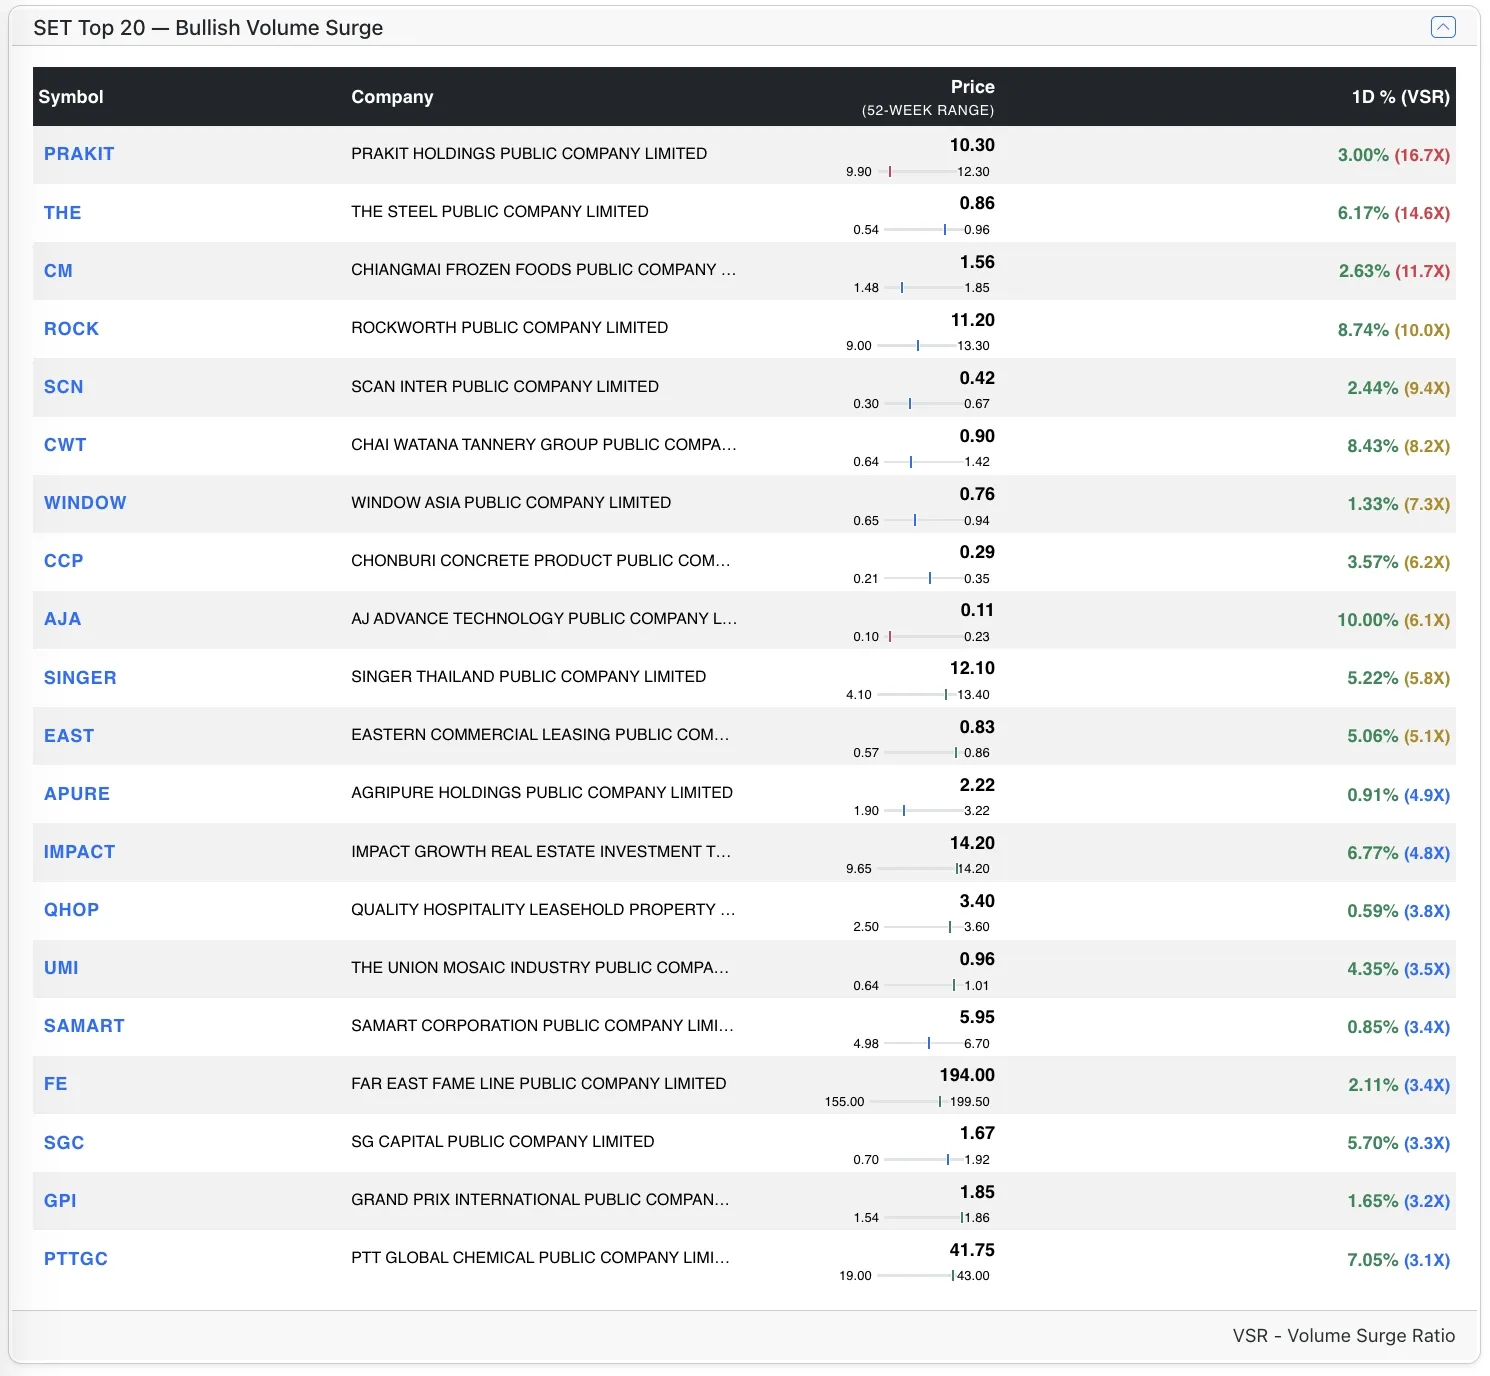The width and height of the screenshot is (1490, 1376).
Task: Select SINGER THAILAND PUBLIC COMPANY LIMITED name
Action: [x=528, y=676]
